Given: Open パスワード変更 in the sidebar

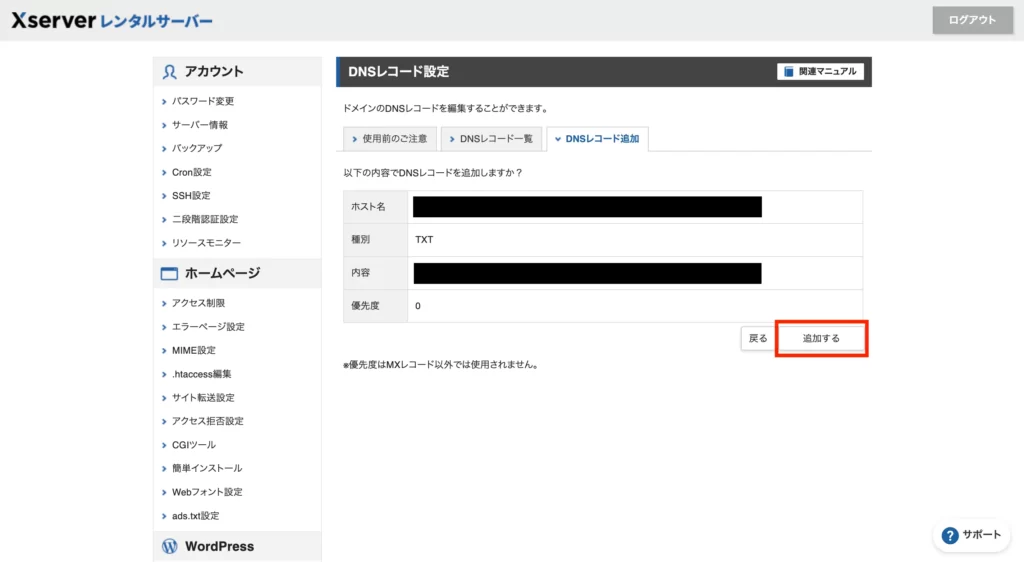Looking at the screenshot, I should (202, 101).
